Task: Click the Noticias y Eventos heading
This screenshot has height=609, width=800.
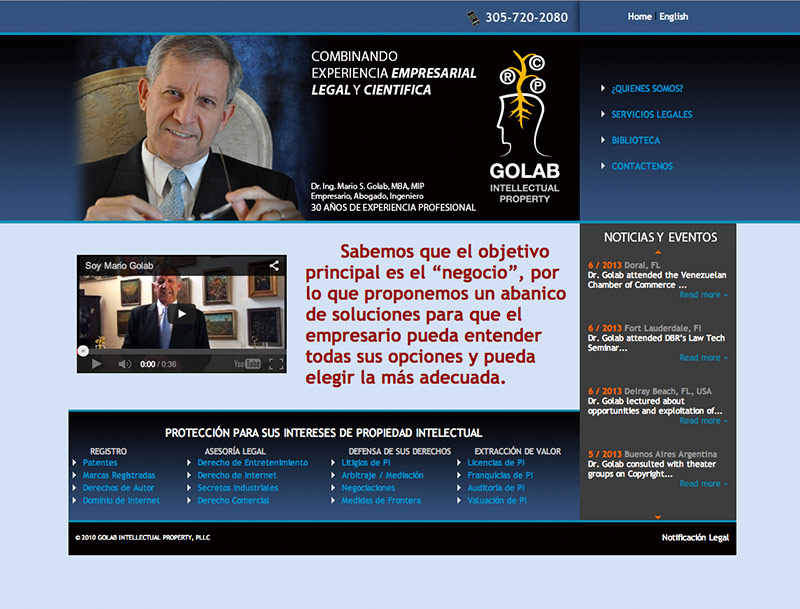Action: [660, 238]
